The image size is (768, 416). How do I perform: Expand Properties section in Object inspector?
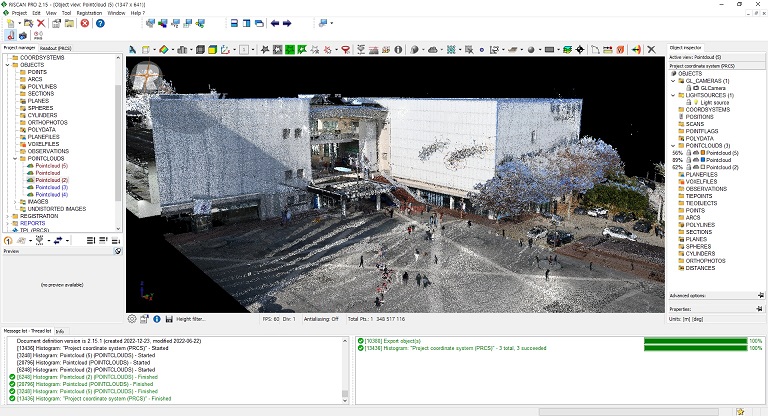pos(760,309)
